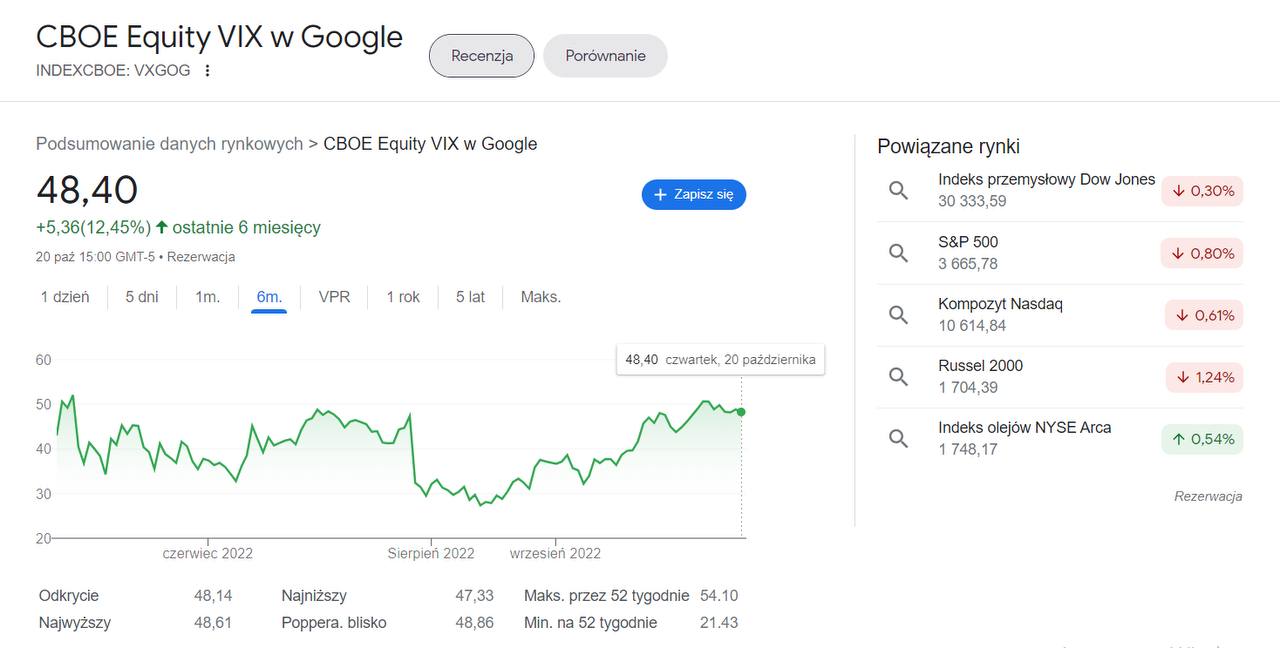Select the search icon beside S&P 500
This screenshot has width=1280, height=648.
pos(897,252)
